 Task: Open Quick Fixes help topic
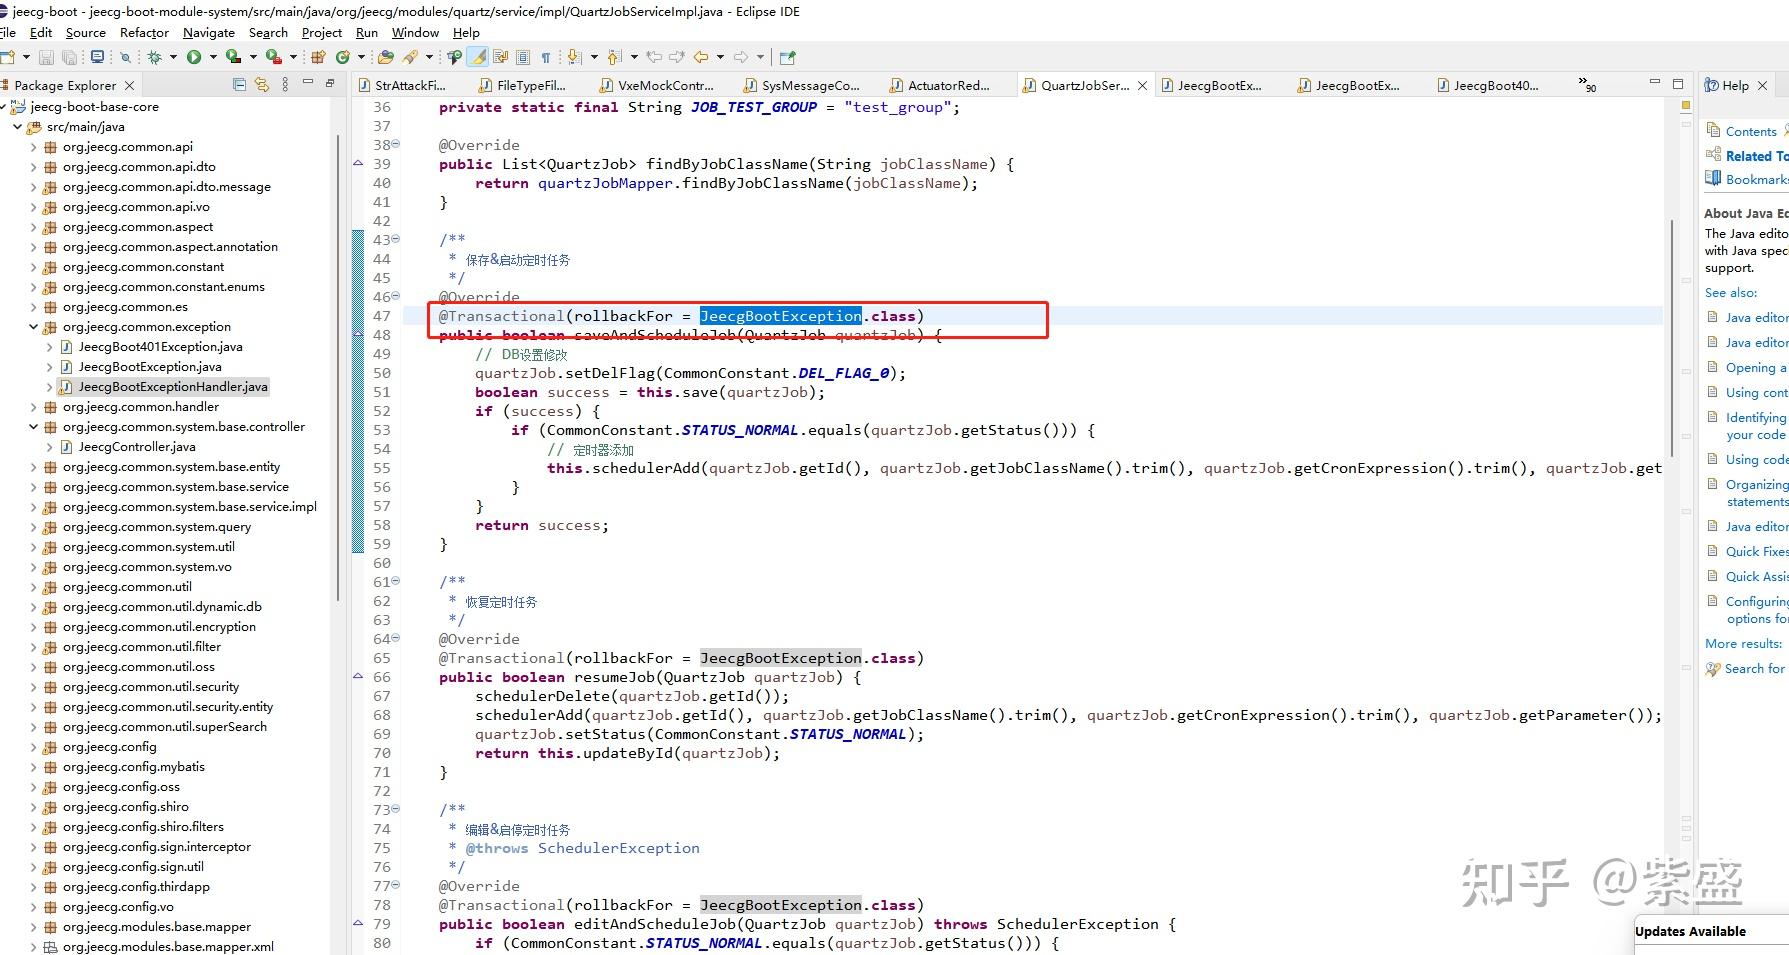(1757, 552)
